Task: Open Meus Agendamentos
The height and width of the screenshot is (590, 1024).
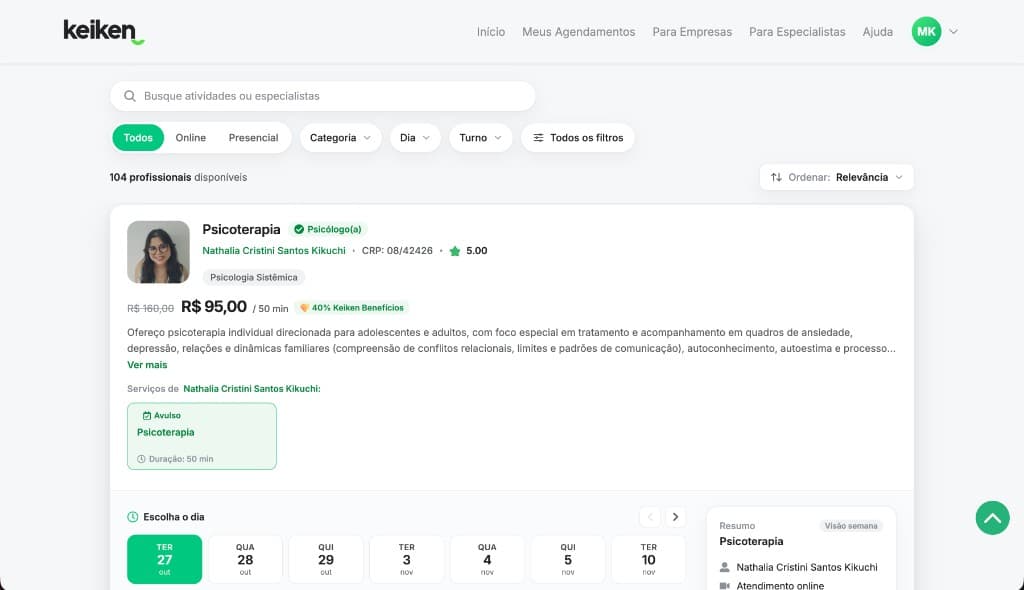Action: point(579,31)
